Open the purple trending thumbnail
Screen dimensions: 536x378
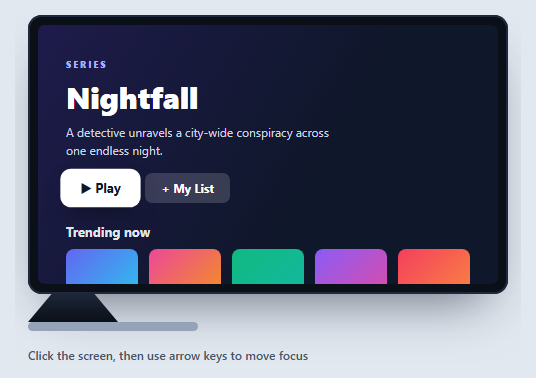(x=351, y=266)
